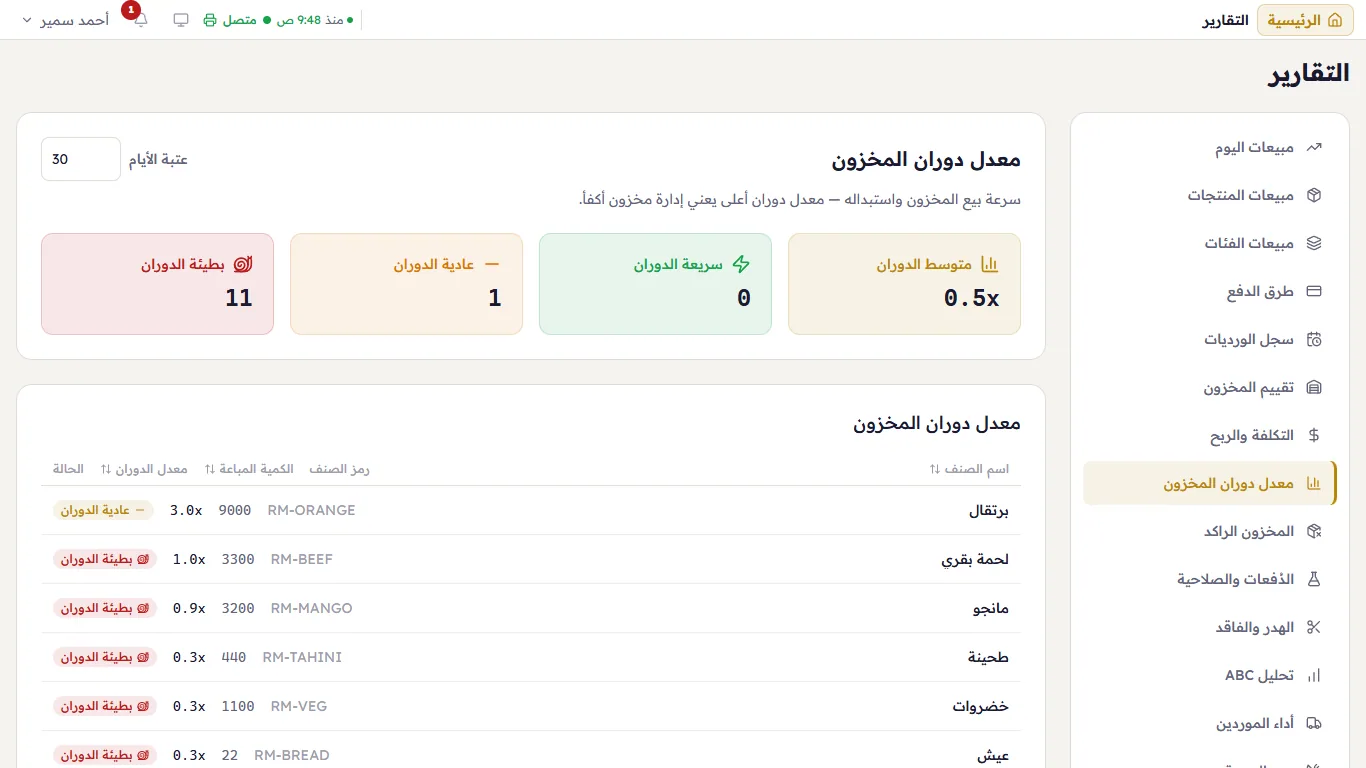This screenshot has width=1366, height=768.
Task: Open the notifications bell icon
Action: click(141, 20)
